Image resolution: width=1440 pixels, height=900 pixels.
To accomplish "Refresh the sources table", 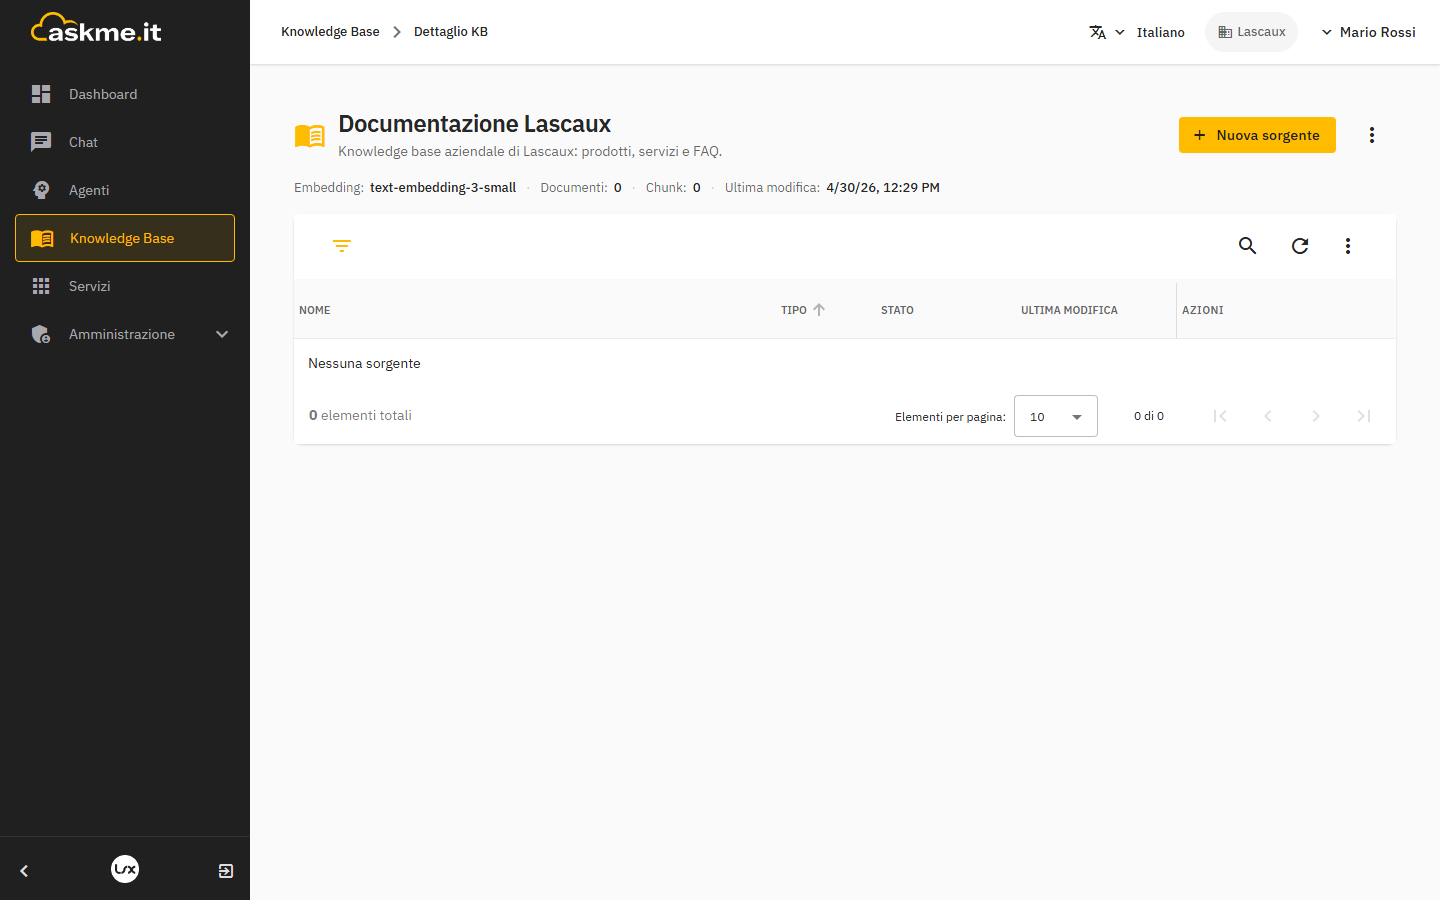I will tap(1300, 246).
